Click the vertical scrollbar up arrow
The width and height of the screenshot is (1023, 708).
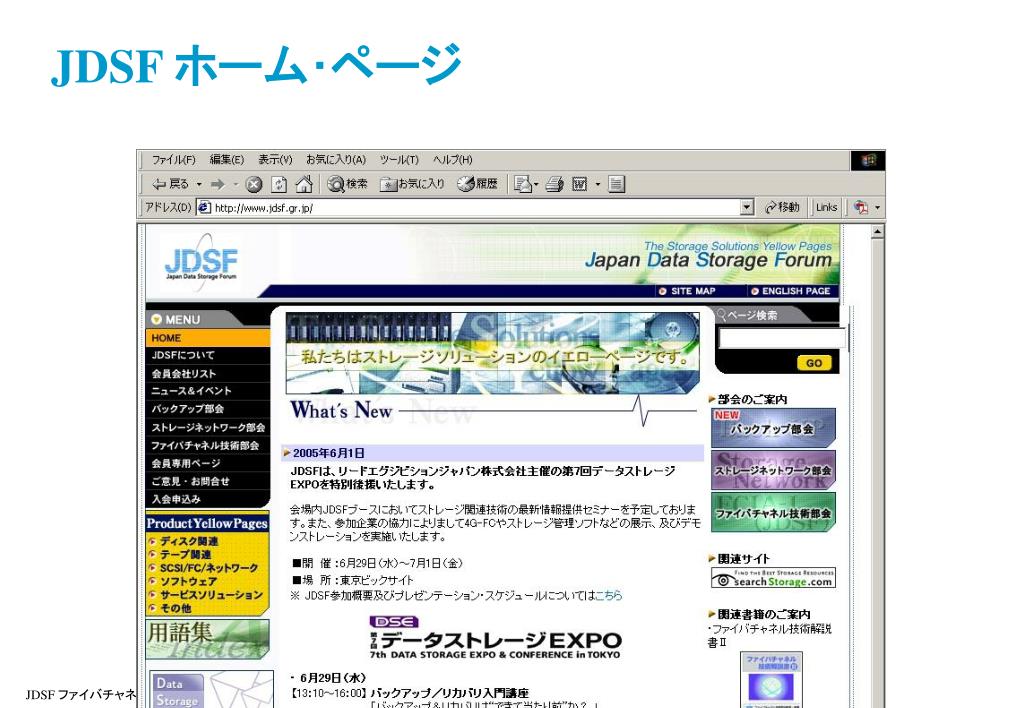tap(878, 232)
